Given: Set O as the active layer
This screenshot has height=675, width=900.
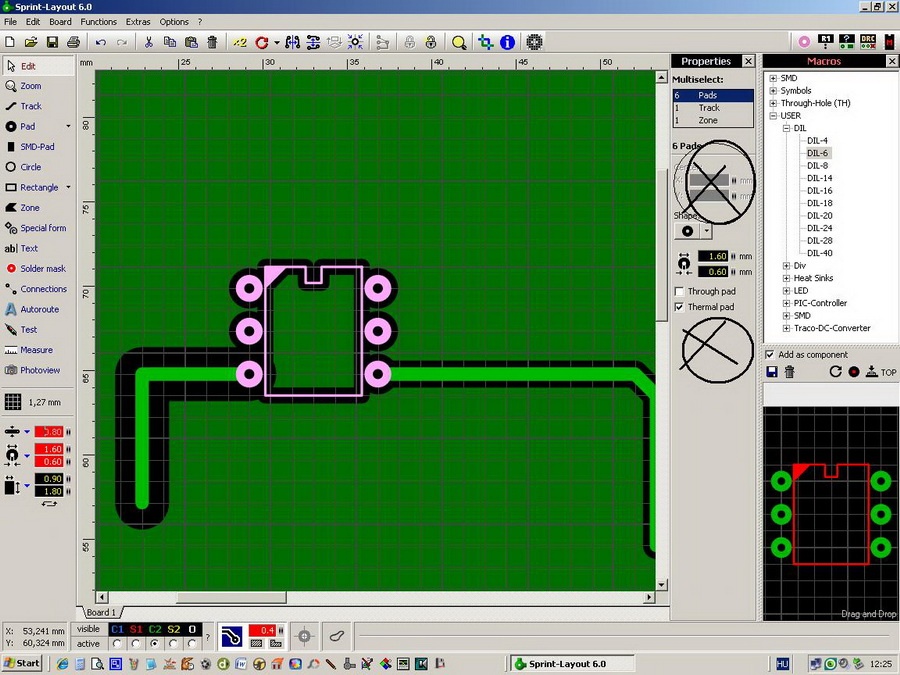Looking at the screenshot, I should click(x=192, y=644).
